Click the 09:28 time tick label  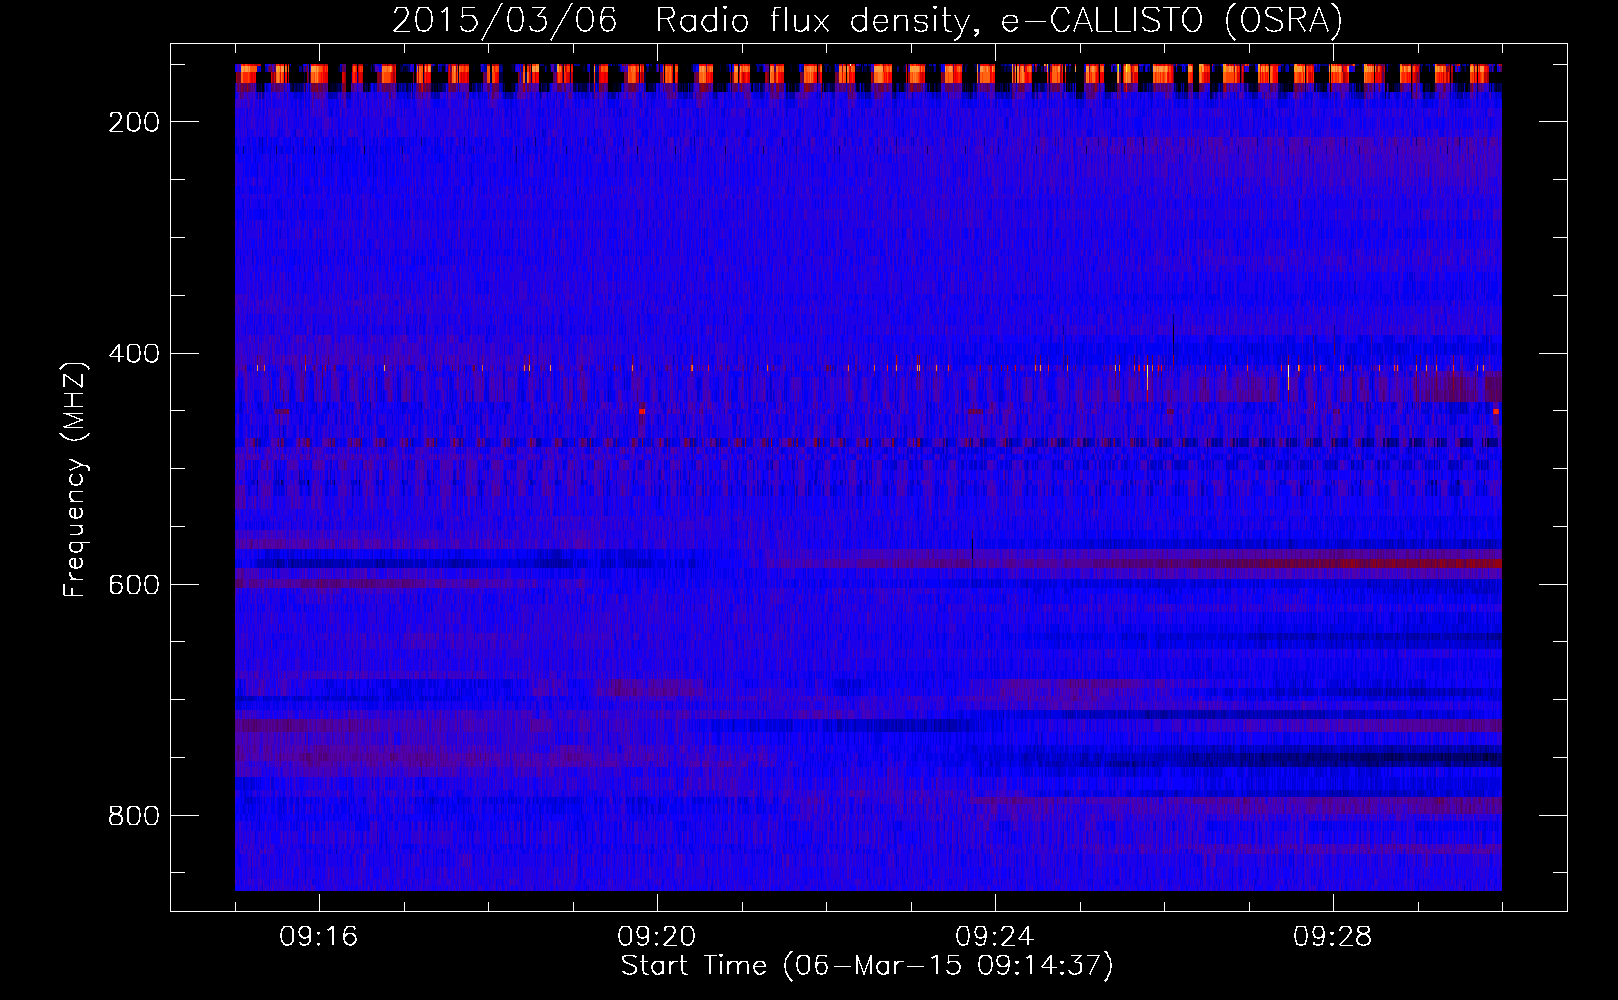tap(1333, 937)
